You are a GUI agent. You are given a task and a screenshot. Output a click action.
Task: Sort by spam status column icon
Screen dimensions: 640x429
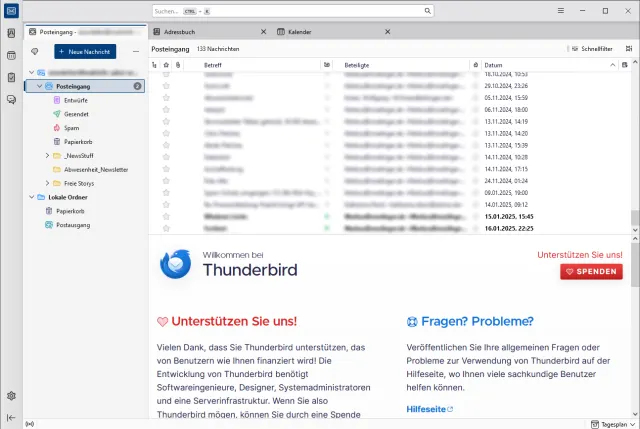click(x=476, y=65)
